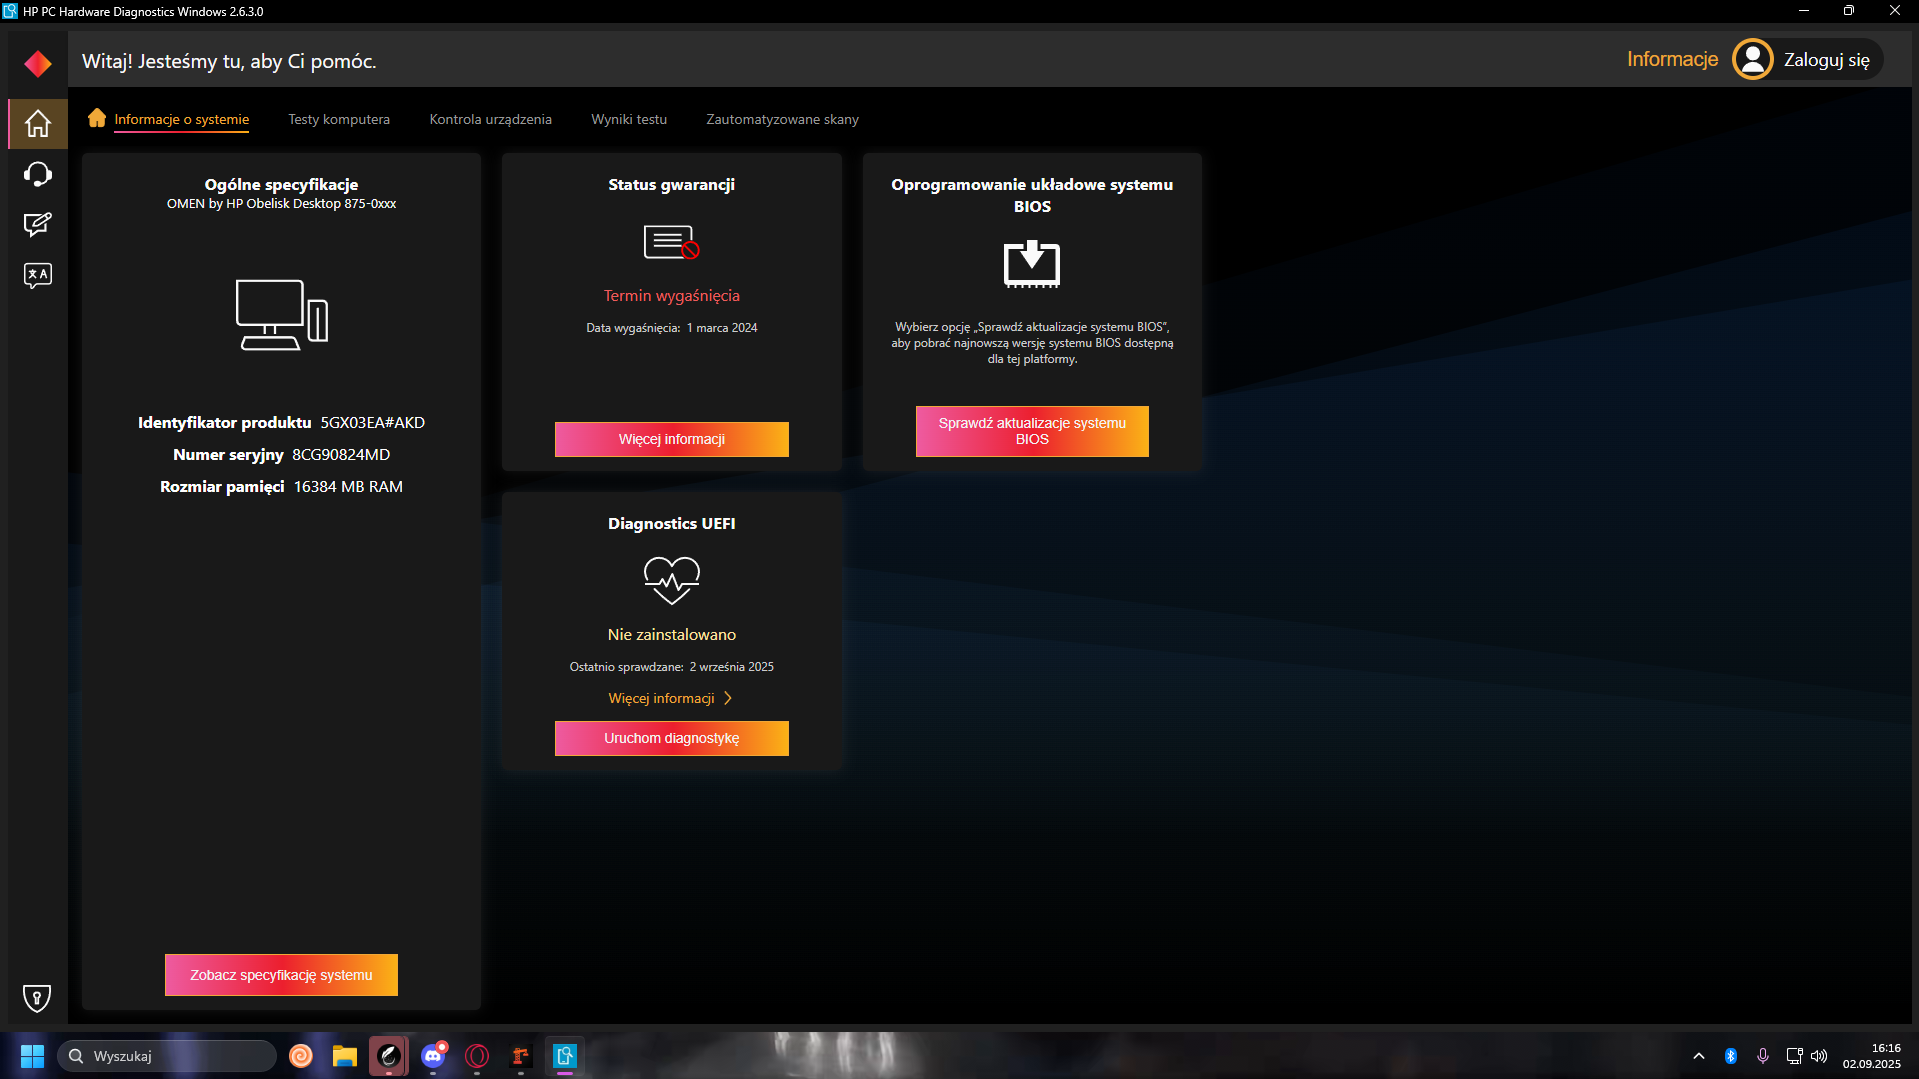This screenshot has height=1079, width=1919.
Task: Open the orange swirl taskbar app
Action: (301, 1056)
